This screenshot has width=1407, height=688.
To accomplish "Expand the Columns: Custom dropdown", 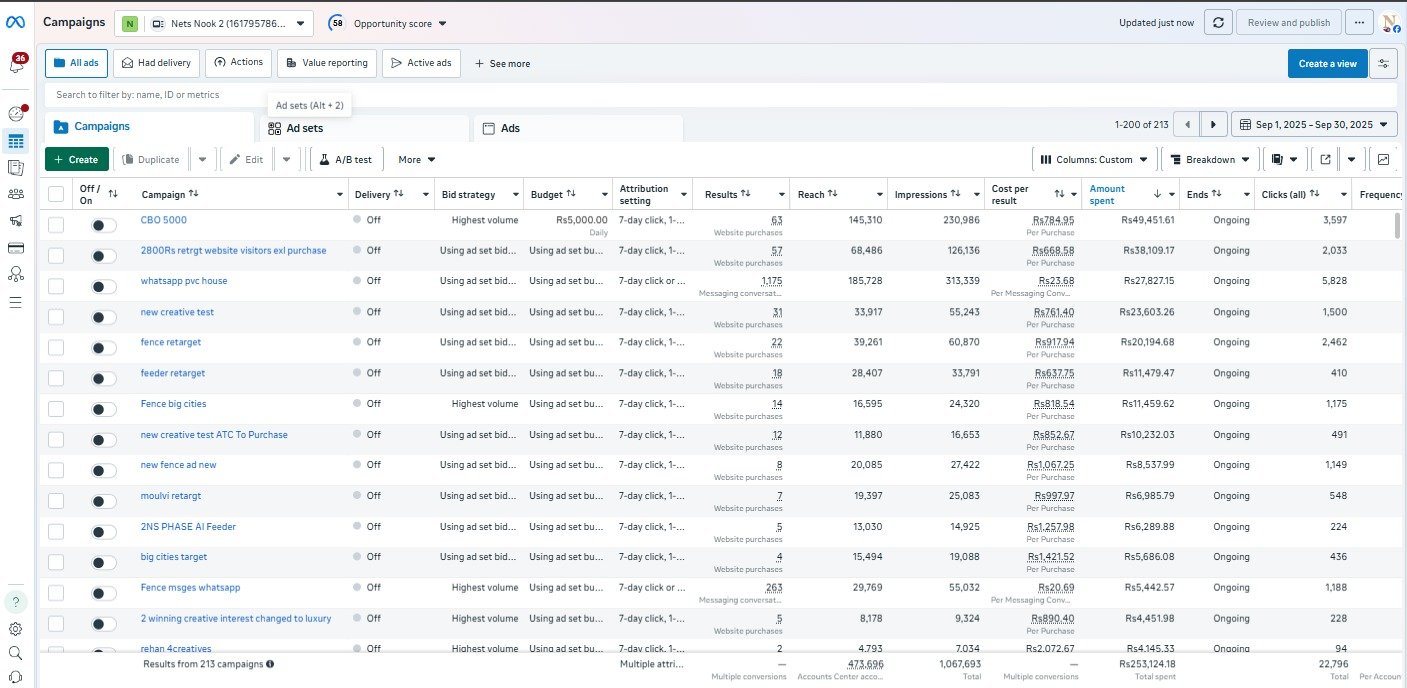I will 1094,159.
